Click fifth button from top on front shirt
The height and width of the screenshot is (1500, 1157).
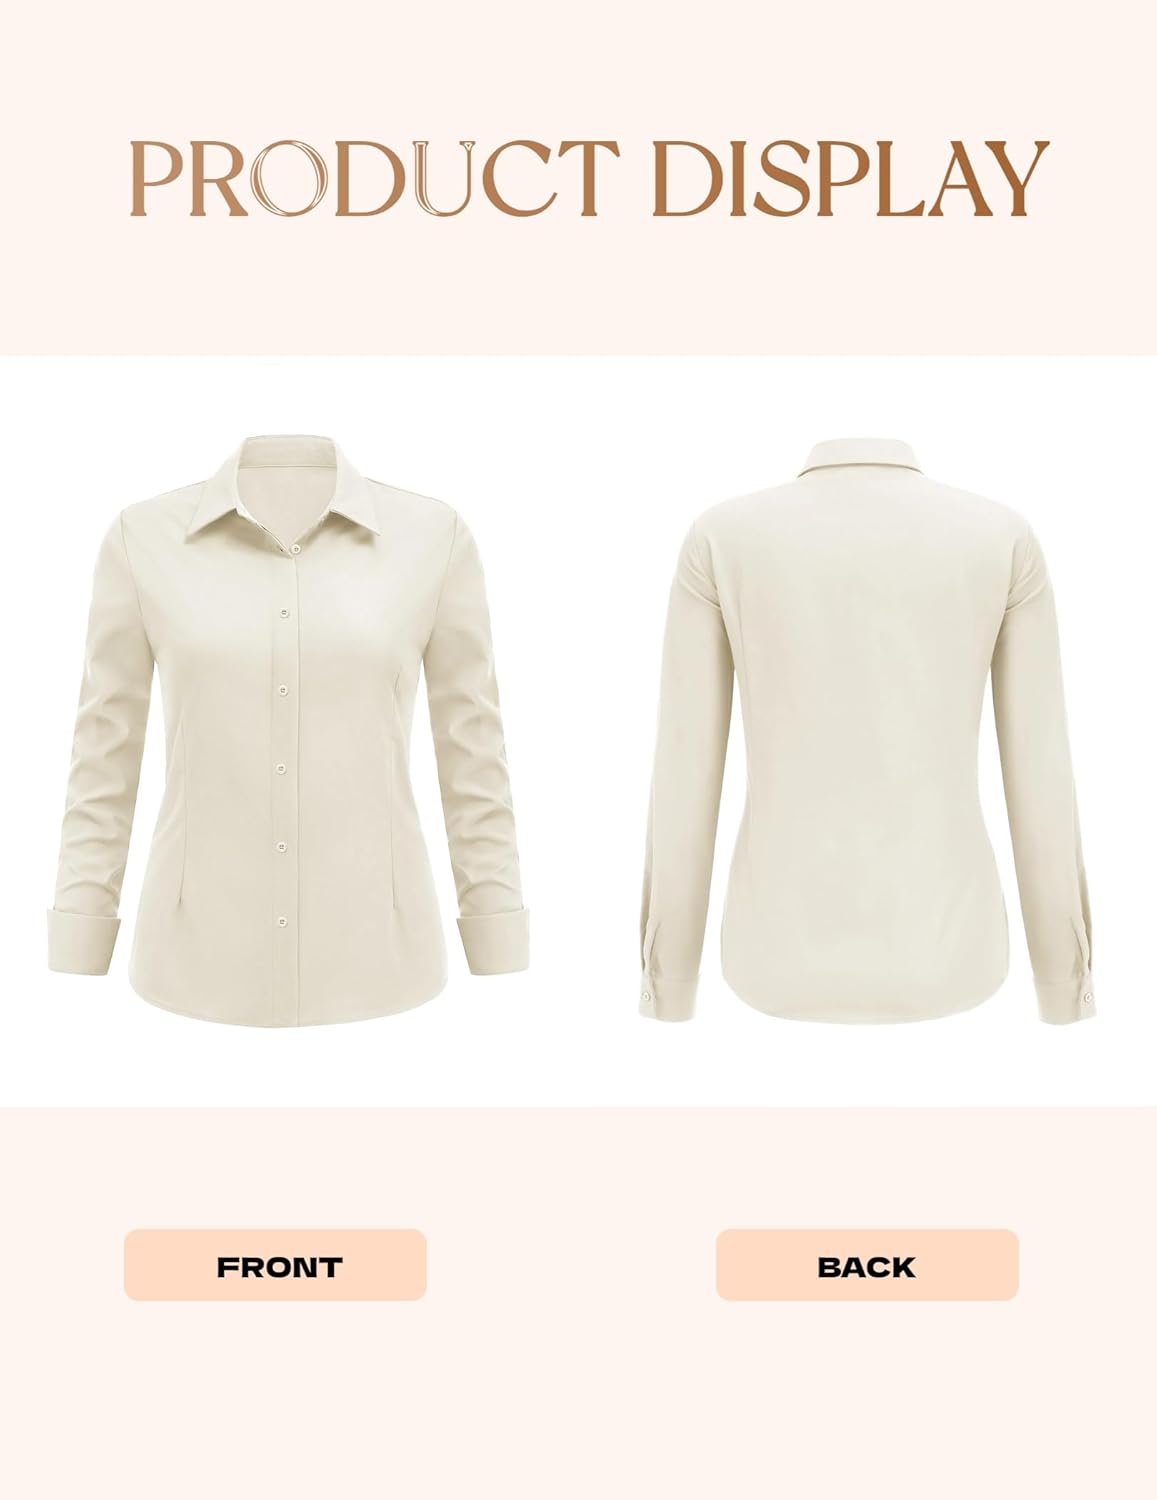coord(282,845)
